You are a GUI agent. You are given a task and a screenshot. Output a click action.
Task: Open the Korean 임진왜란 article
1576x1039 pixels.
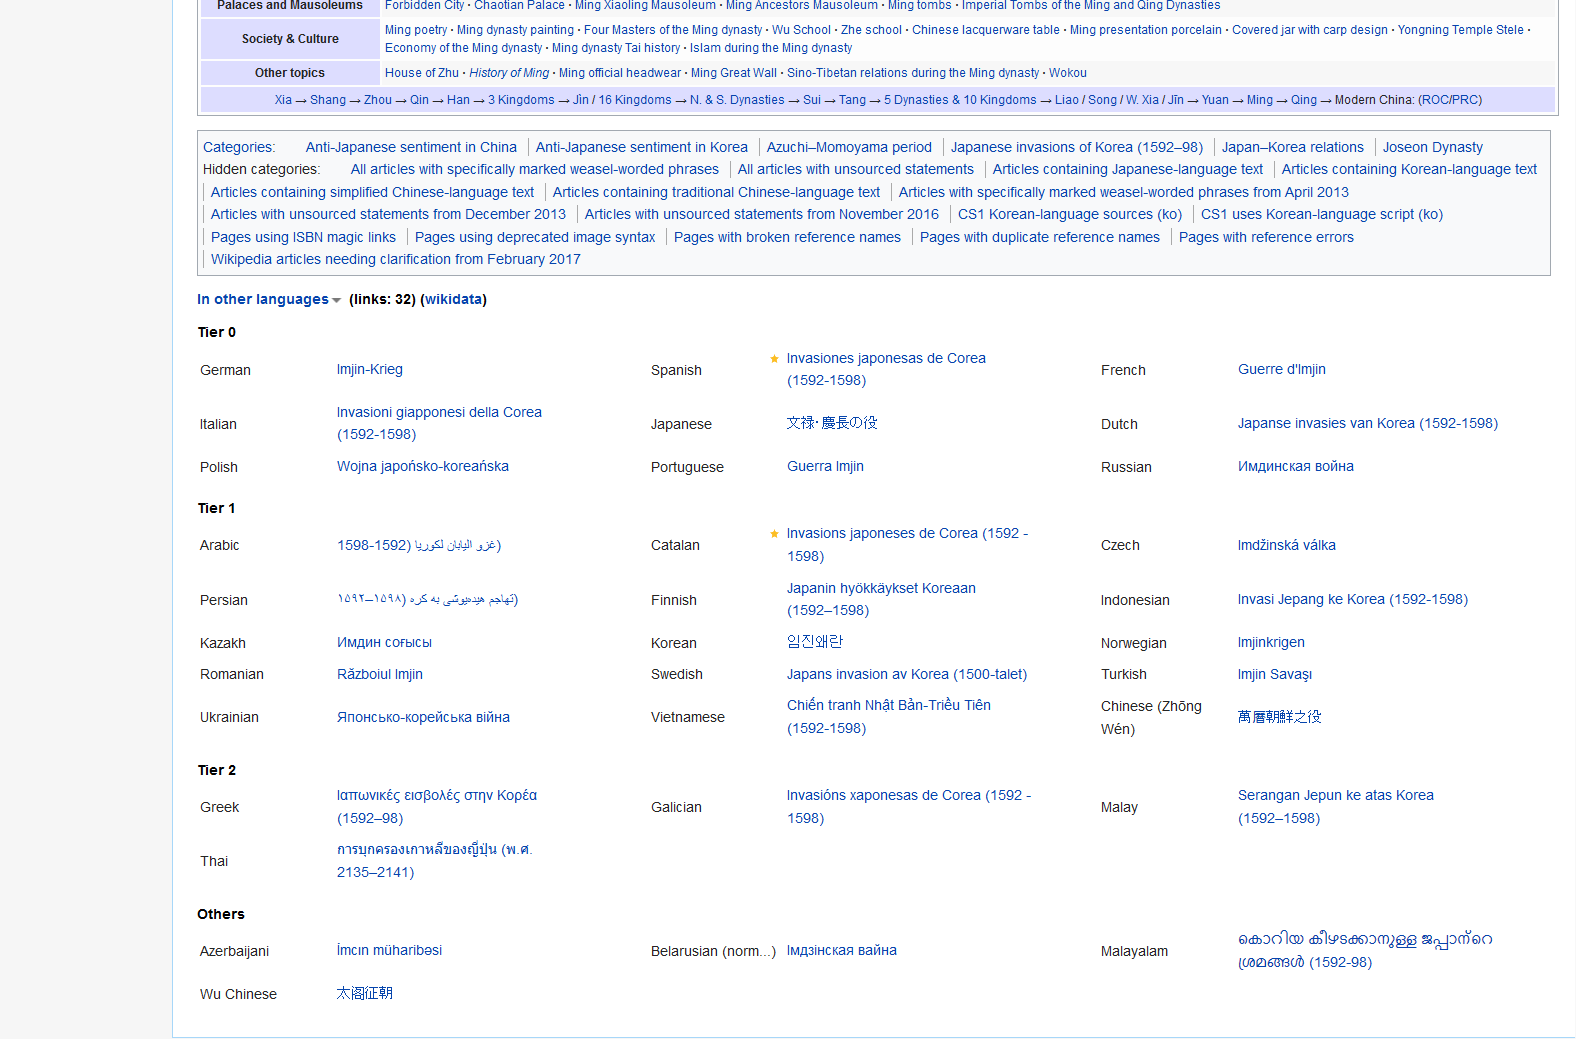coord(815,642)
